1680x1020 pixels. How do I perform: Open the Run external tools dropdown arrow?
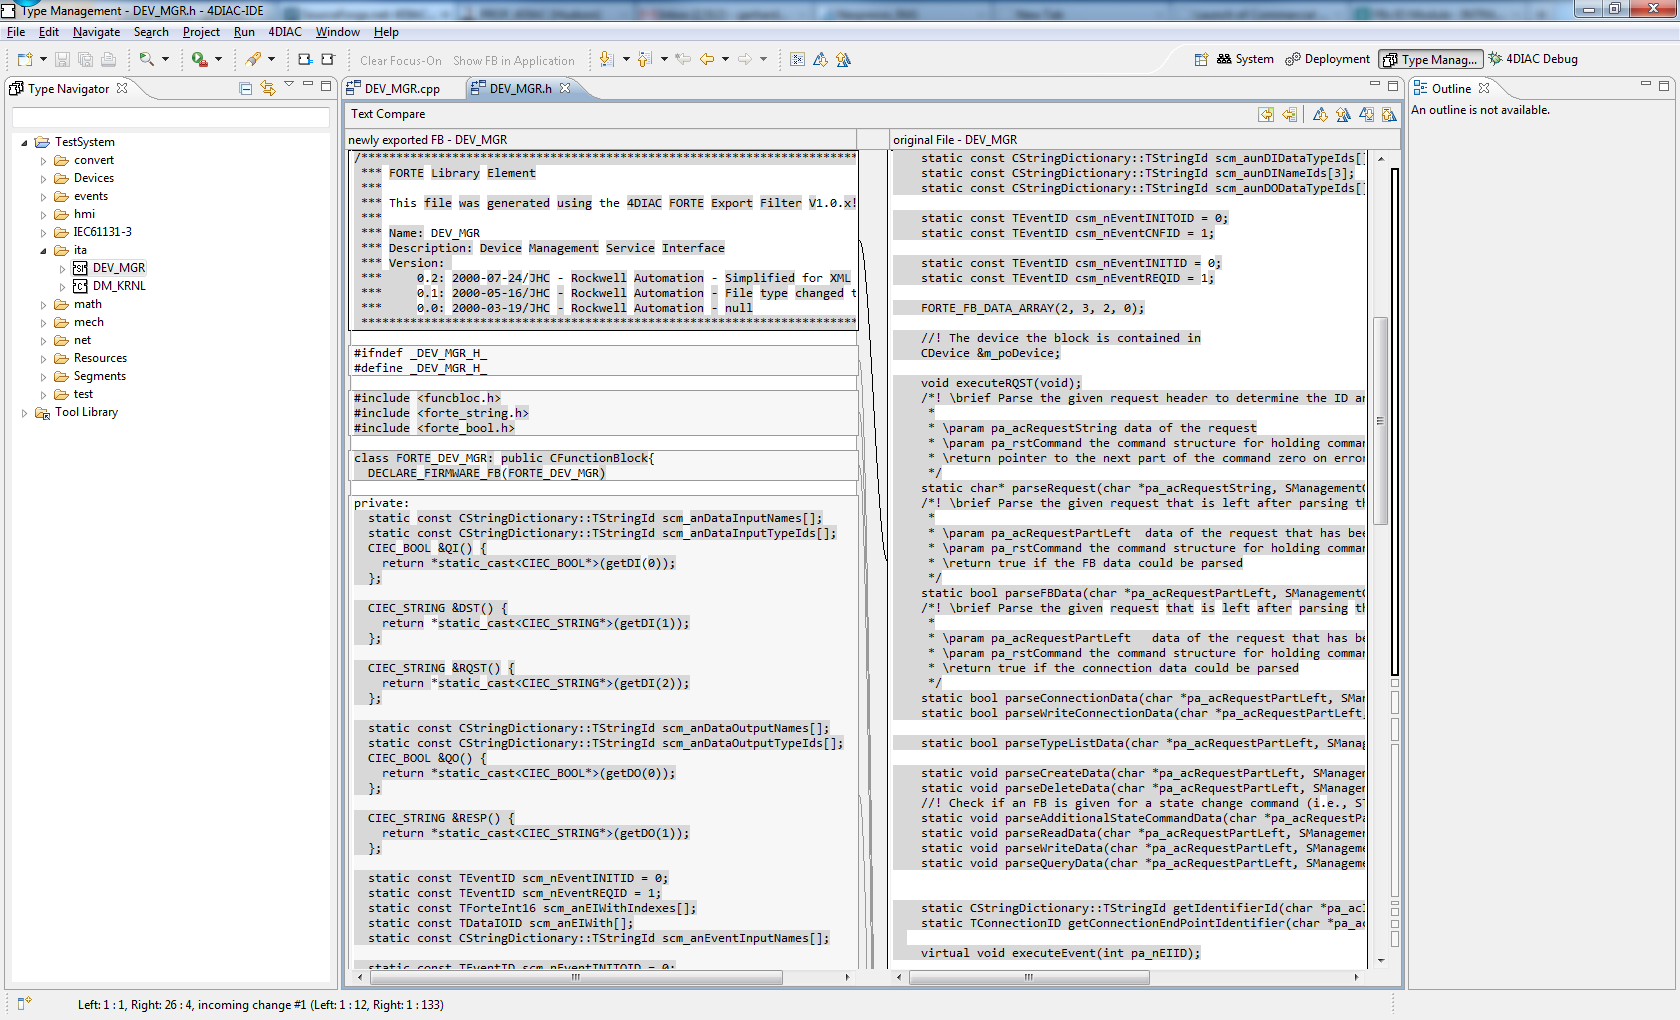(218, 60)
